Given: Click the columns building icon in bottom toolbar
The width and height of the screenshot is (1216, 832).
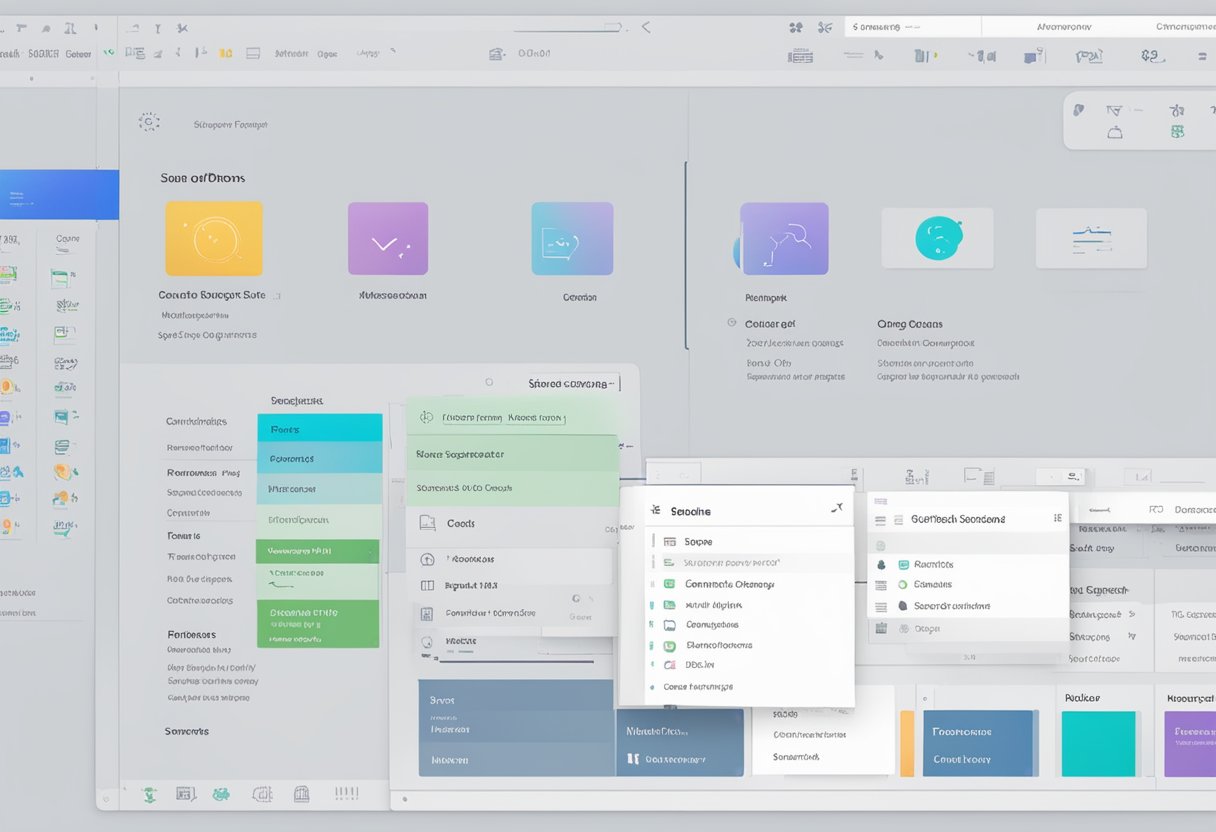Looking at the screenshot, I should coord(301,794).
